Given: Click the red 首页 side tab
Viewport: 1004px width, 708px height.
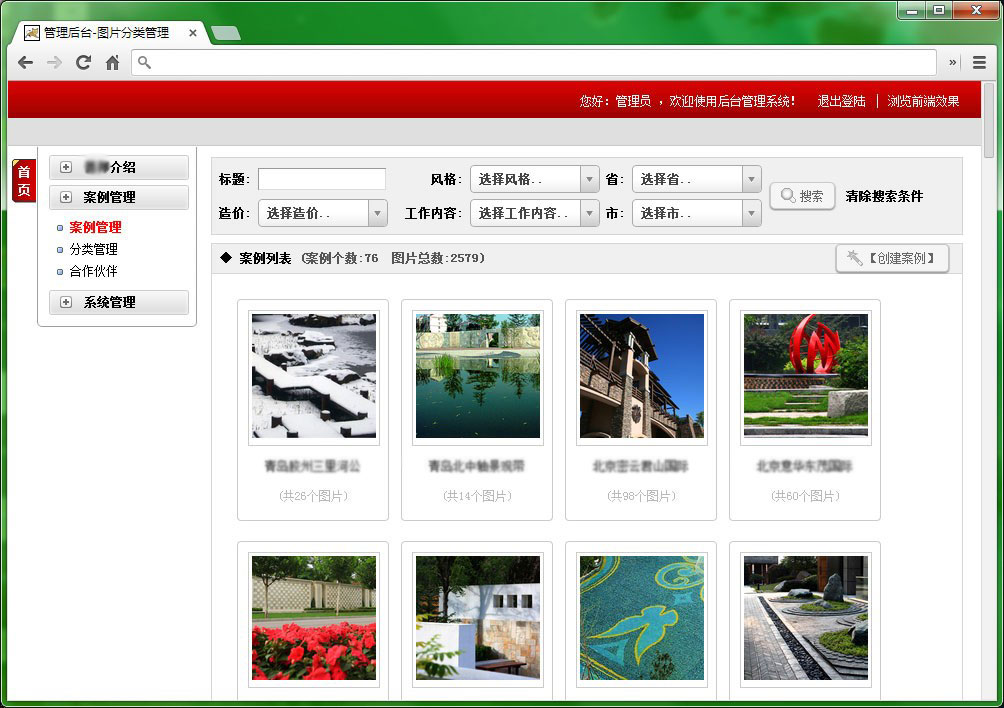Looking at the screenshot, I should coord(24,181).
